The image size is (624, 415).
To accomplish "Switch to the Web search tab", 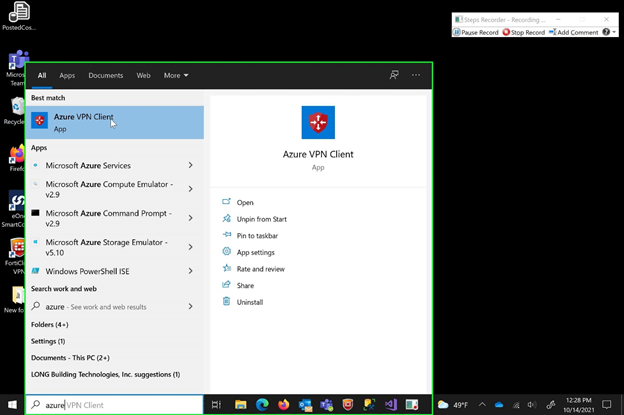I will [x=143, y=75].
